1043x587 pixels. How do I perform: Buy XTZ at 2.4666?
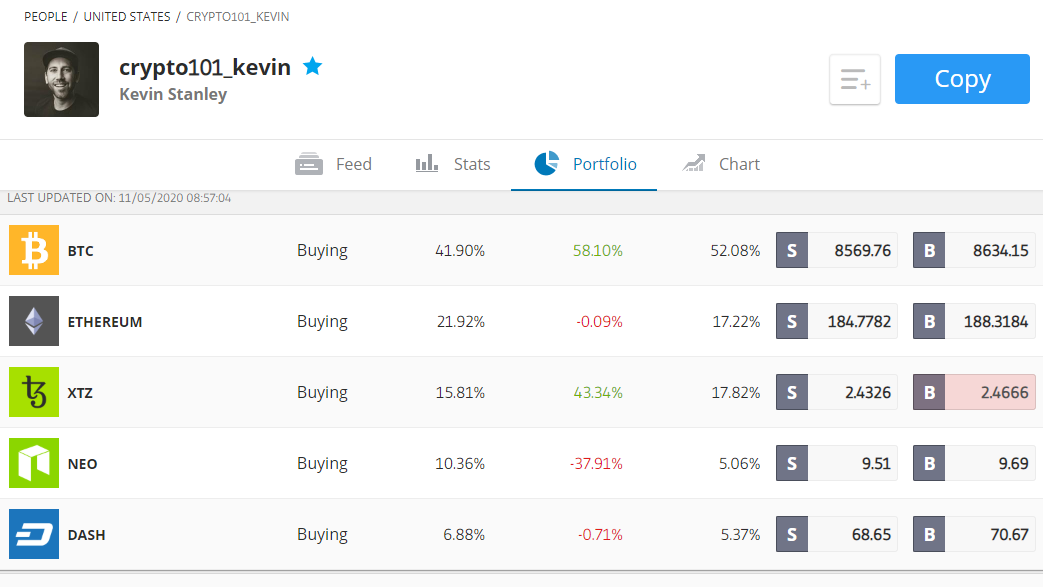pos(974,392)
